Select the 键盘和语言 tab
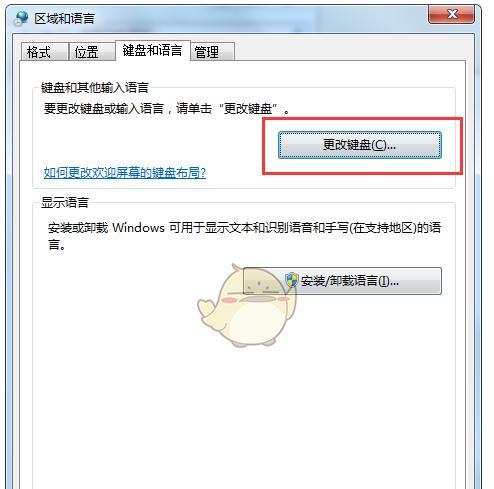The height and width of the screenshot is (489, 494). click(x=153, y=51)
